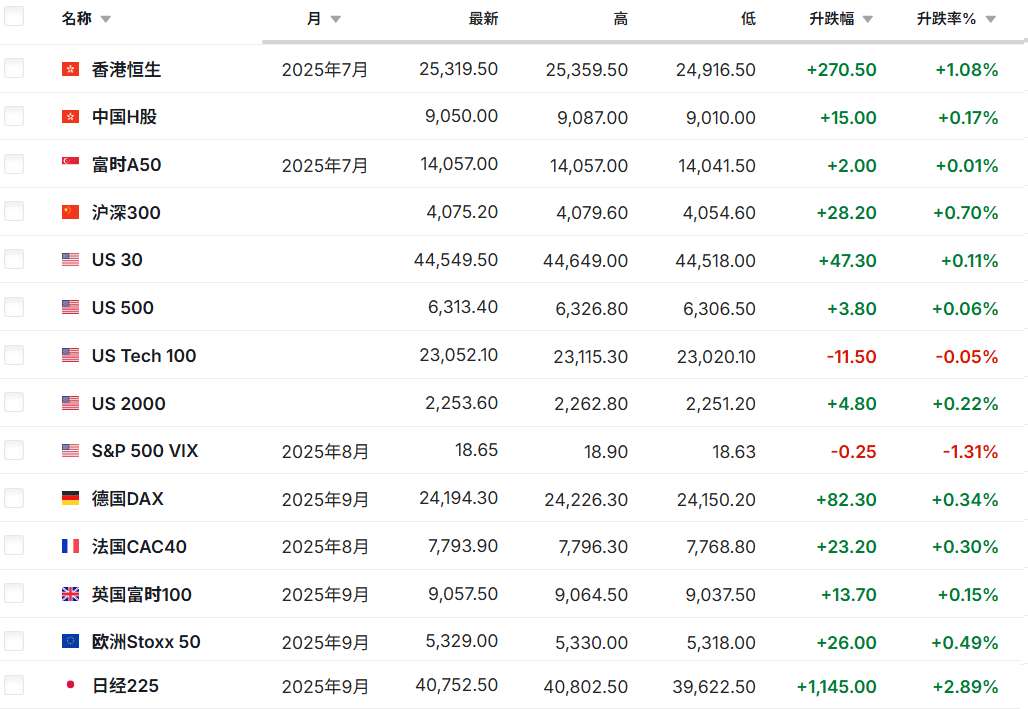
Task: Open the 中国H股 index link
Action: pyautogui.click(x=125, y=117)
